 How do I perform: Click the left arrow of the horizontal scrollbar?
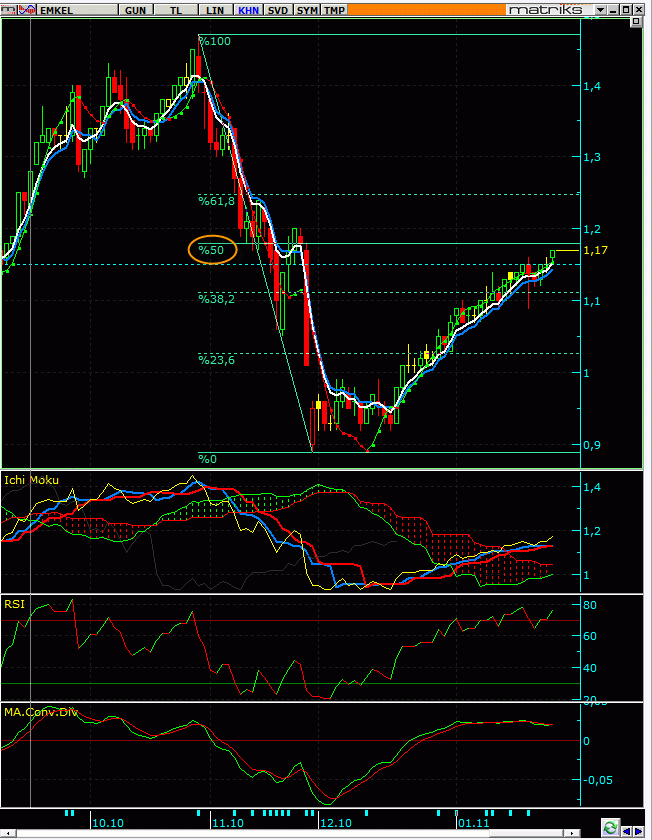[x=8, y=834]
